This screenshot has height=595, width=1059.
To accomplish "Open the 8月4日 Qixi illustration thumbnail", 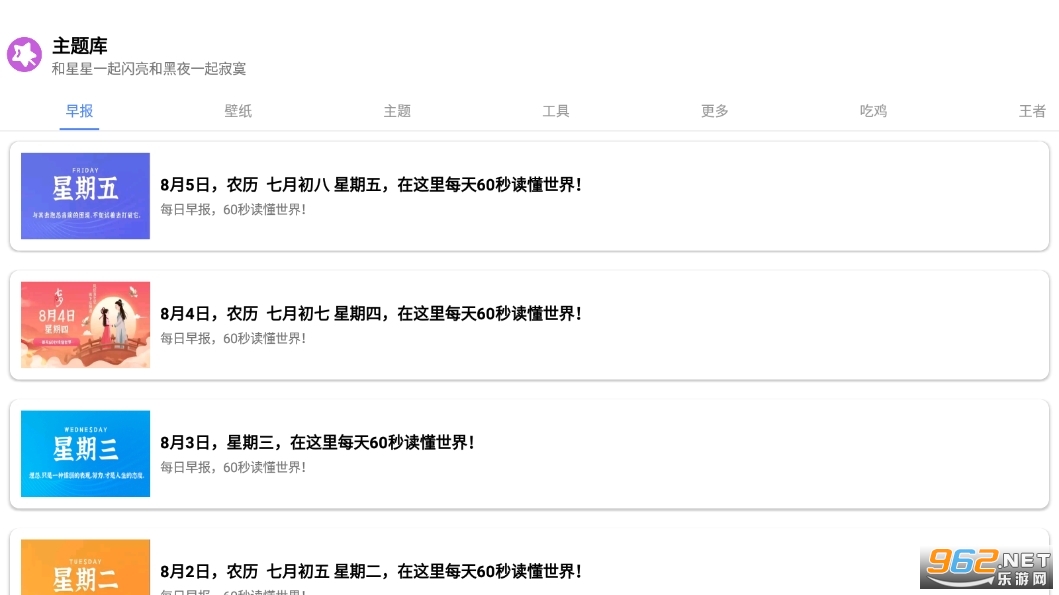I will pyautogui.click(x=85, y=325).
